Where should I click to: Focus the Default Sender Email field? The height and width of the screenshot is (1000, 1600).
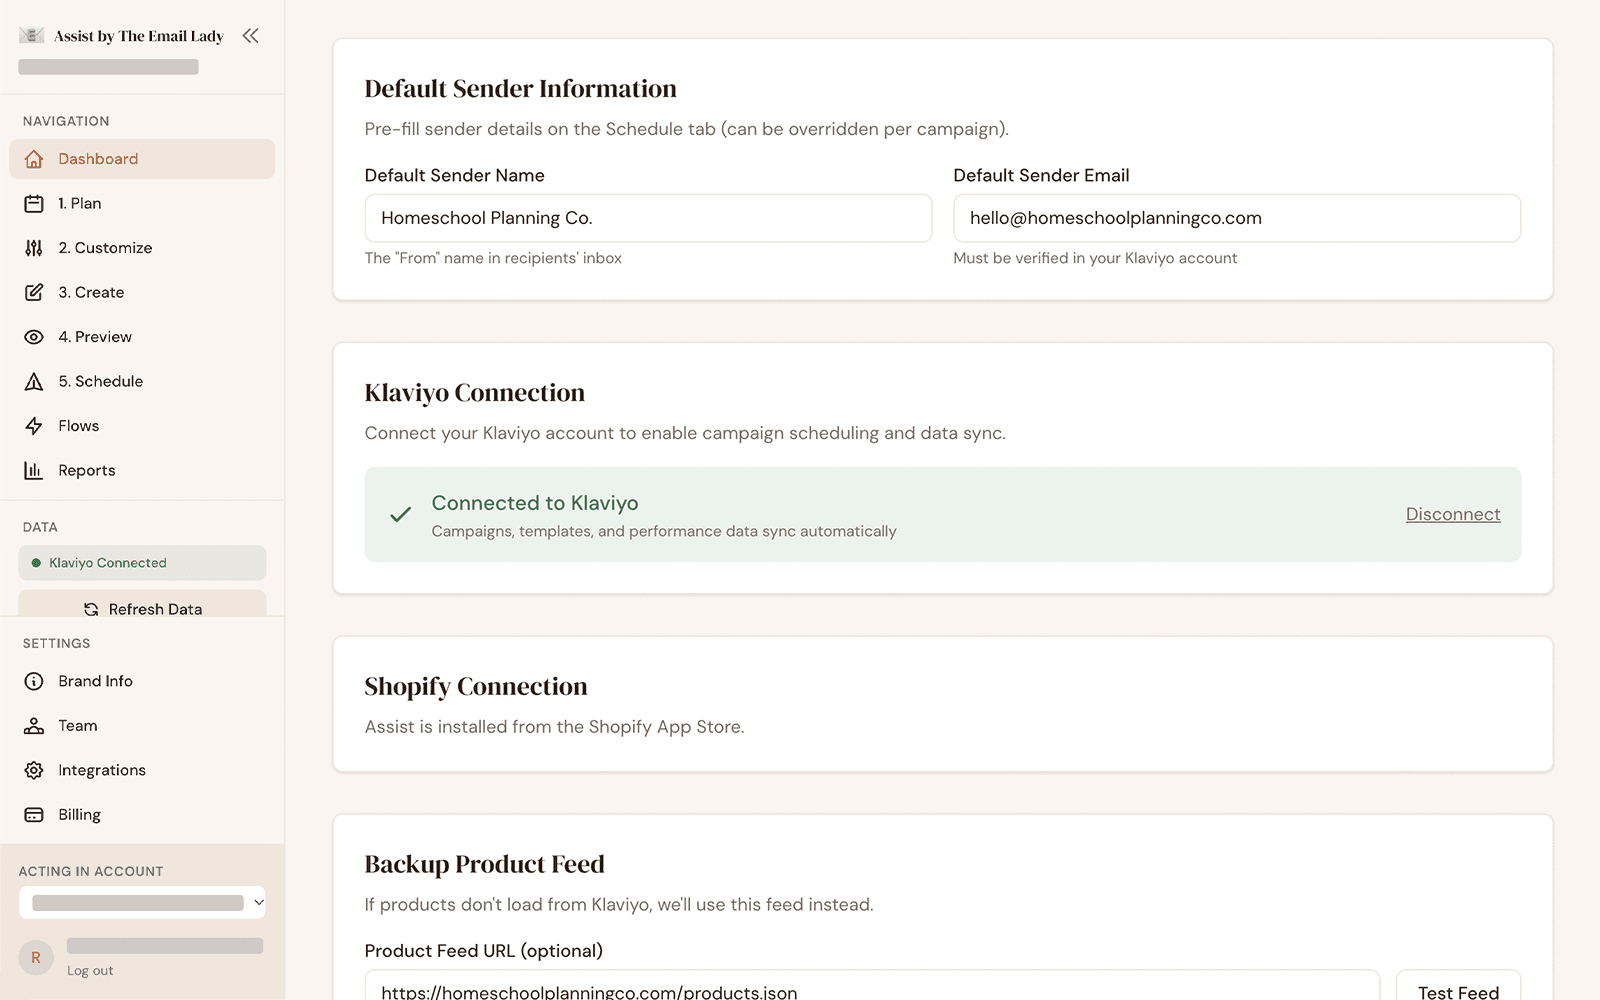[x=1237, y=218]
